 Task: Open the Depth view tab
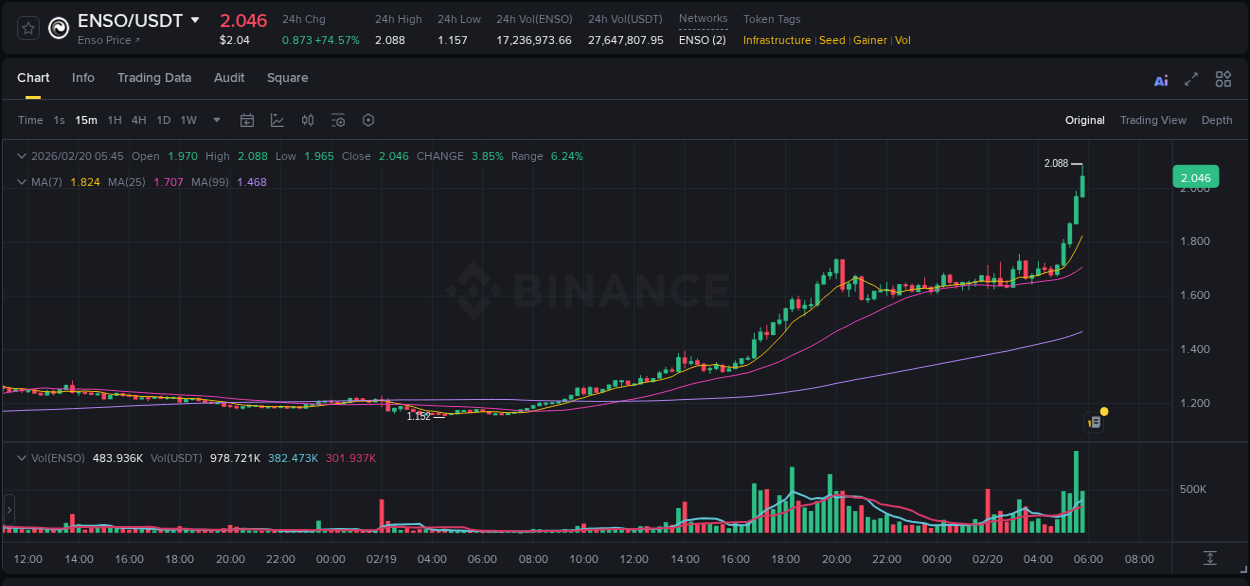click(x=1216, y=120)
